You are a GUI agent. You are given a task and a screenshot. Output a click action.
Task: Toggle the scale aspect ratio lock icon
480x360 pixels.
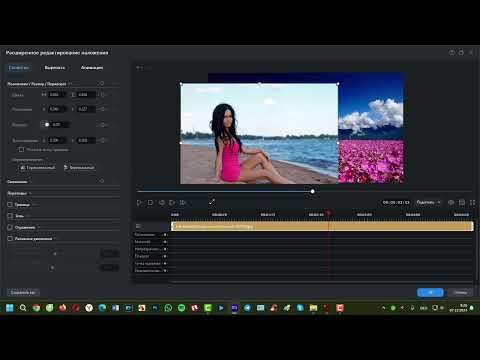103,95
